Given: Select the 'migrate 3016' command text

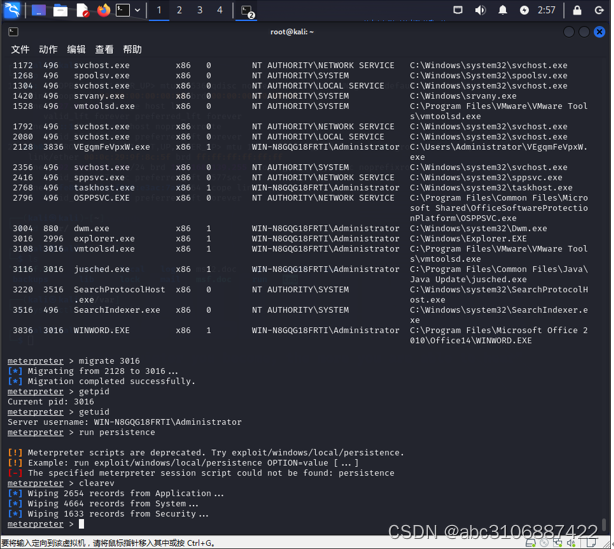Looking at the screenshot, I should click(109, 361).
